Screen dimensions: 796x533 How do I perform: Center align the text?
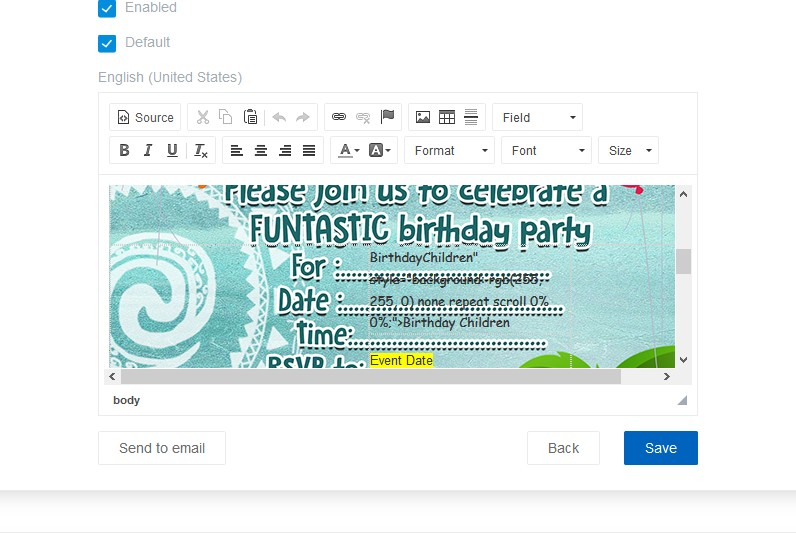261,150
